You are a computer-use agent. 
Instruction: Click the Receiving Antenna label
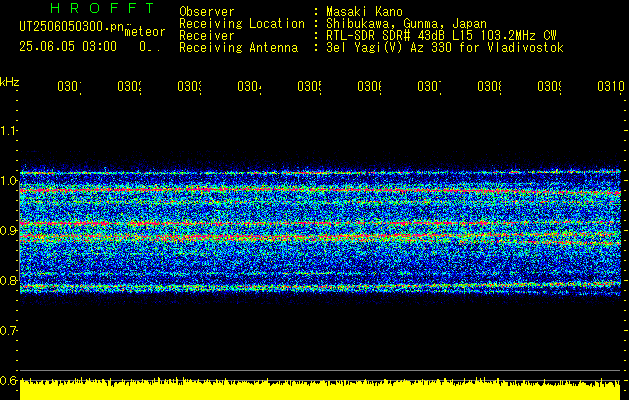pos(238,48)
